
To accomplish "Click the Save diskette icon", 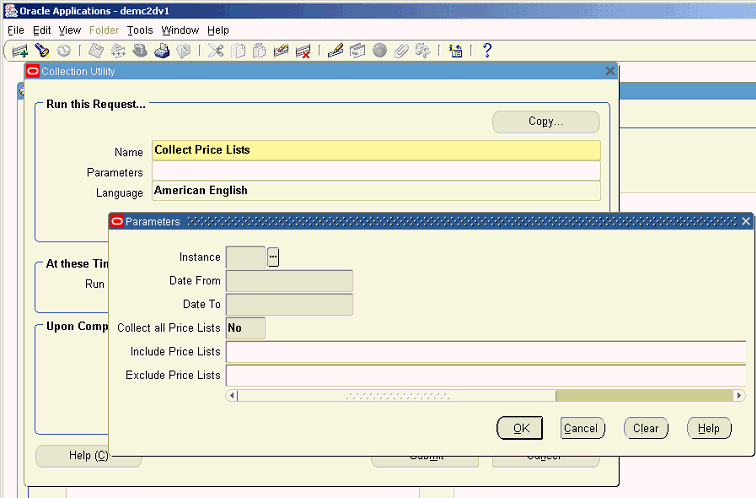I will tap(96, 51).
